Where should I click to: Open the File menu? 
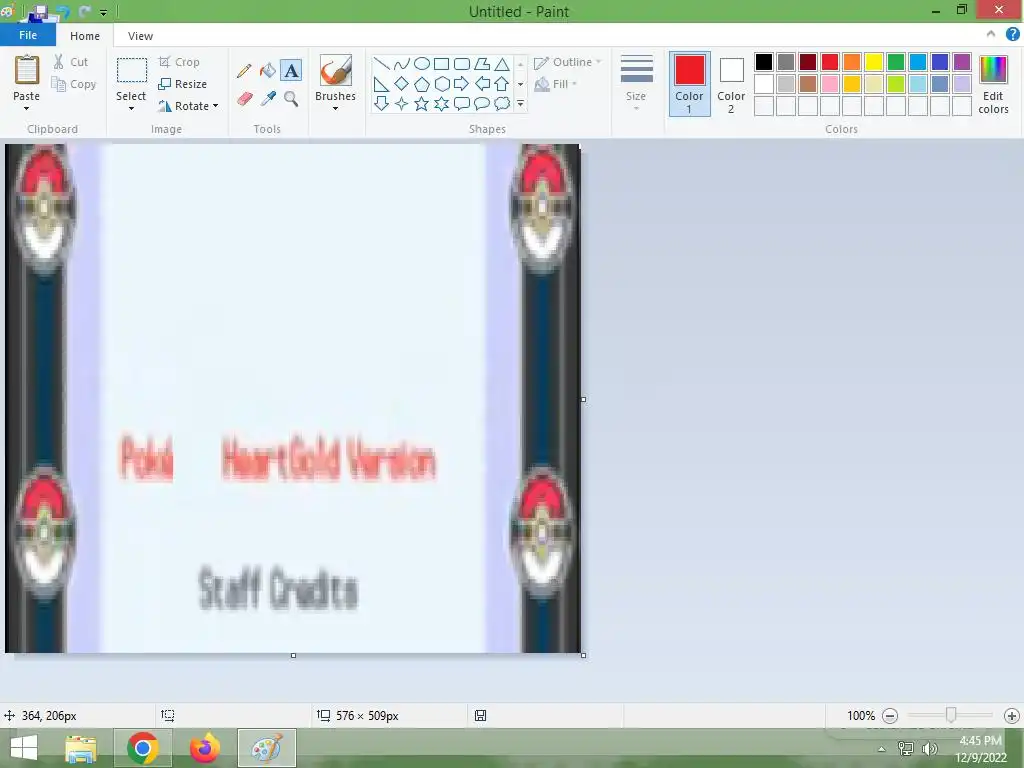click(27, 35)
